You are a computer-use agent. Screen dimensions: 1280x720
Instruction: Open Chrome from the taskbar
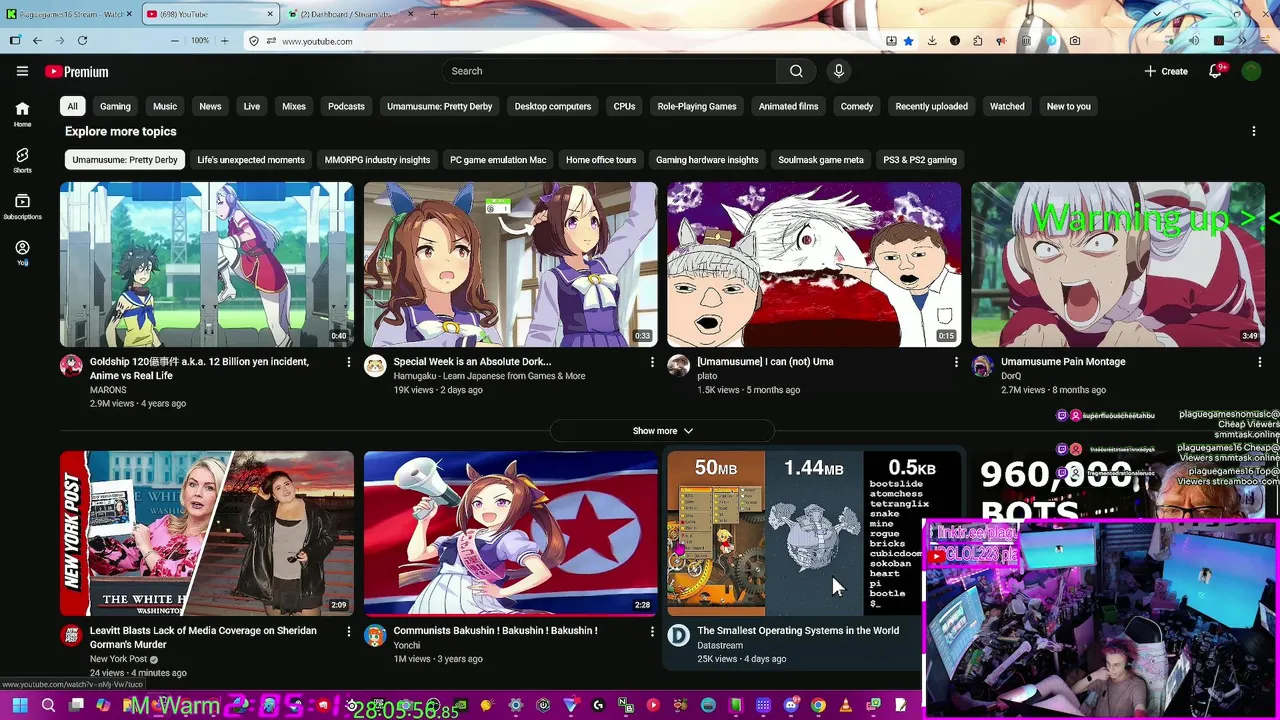coord(818,705)
